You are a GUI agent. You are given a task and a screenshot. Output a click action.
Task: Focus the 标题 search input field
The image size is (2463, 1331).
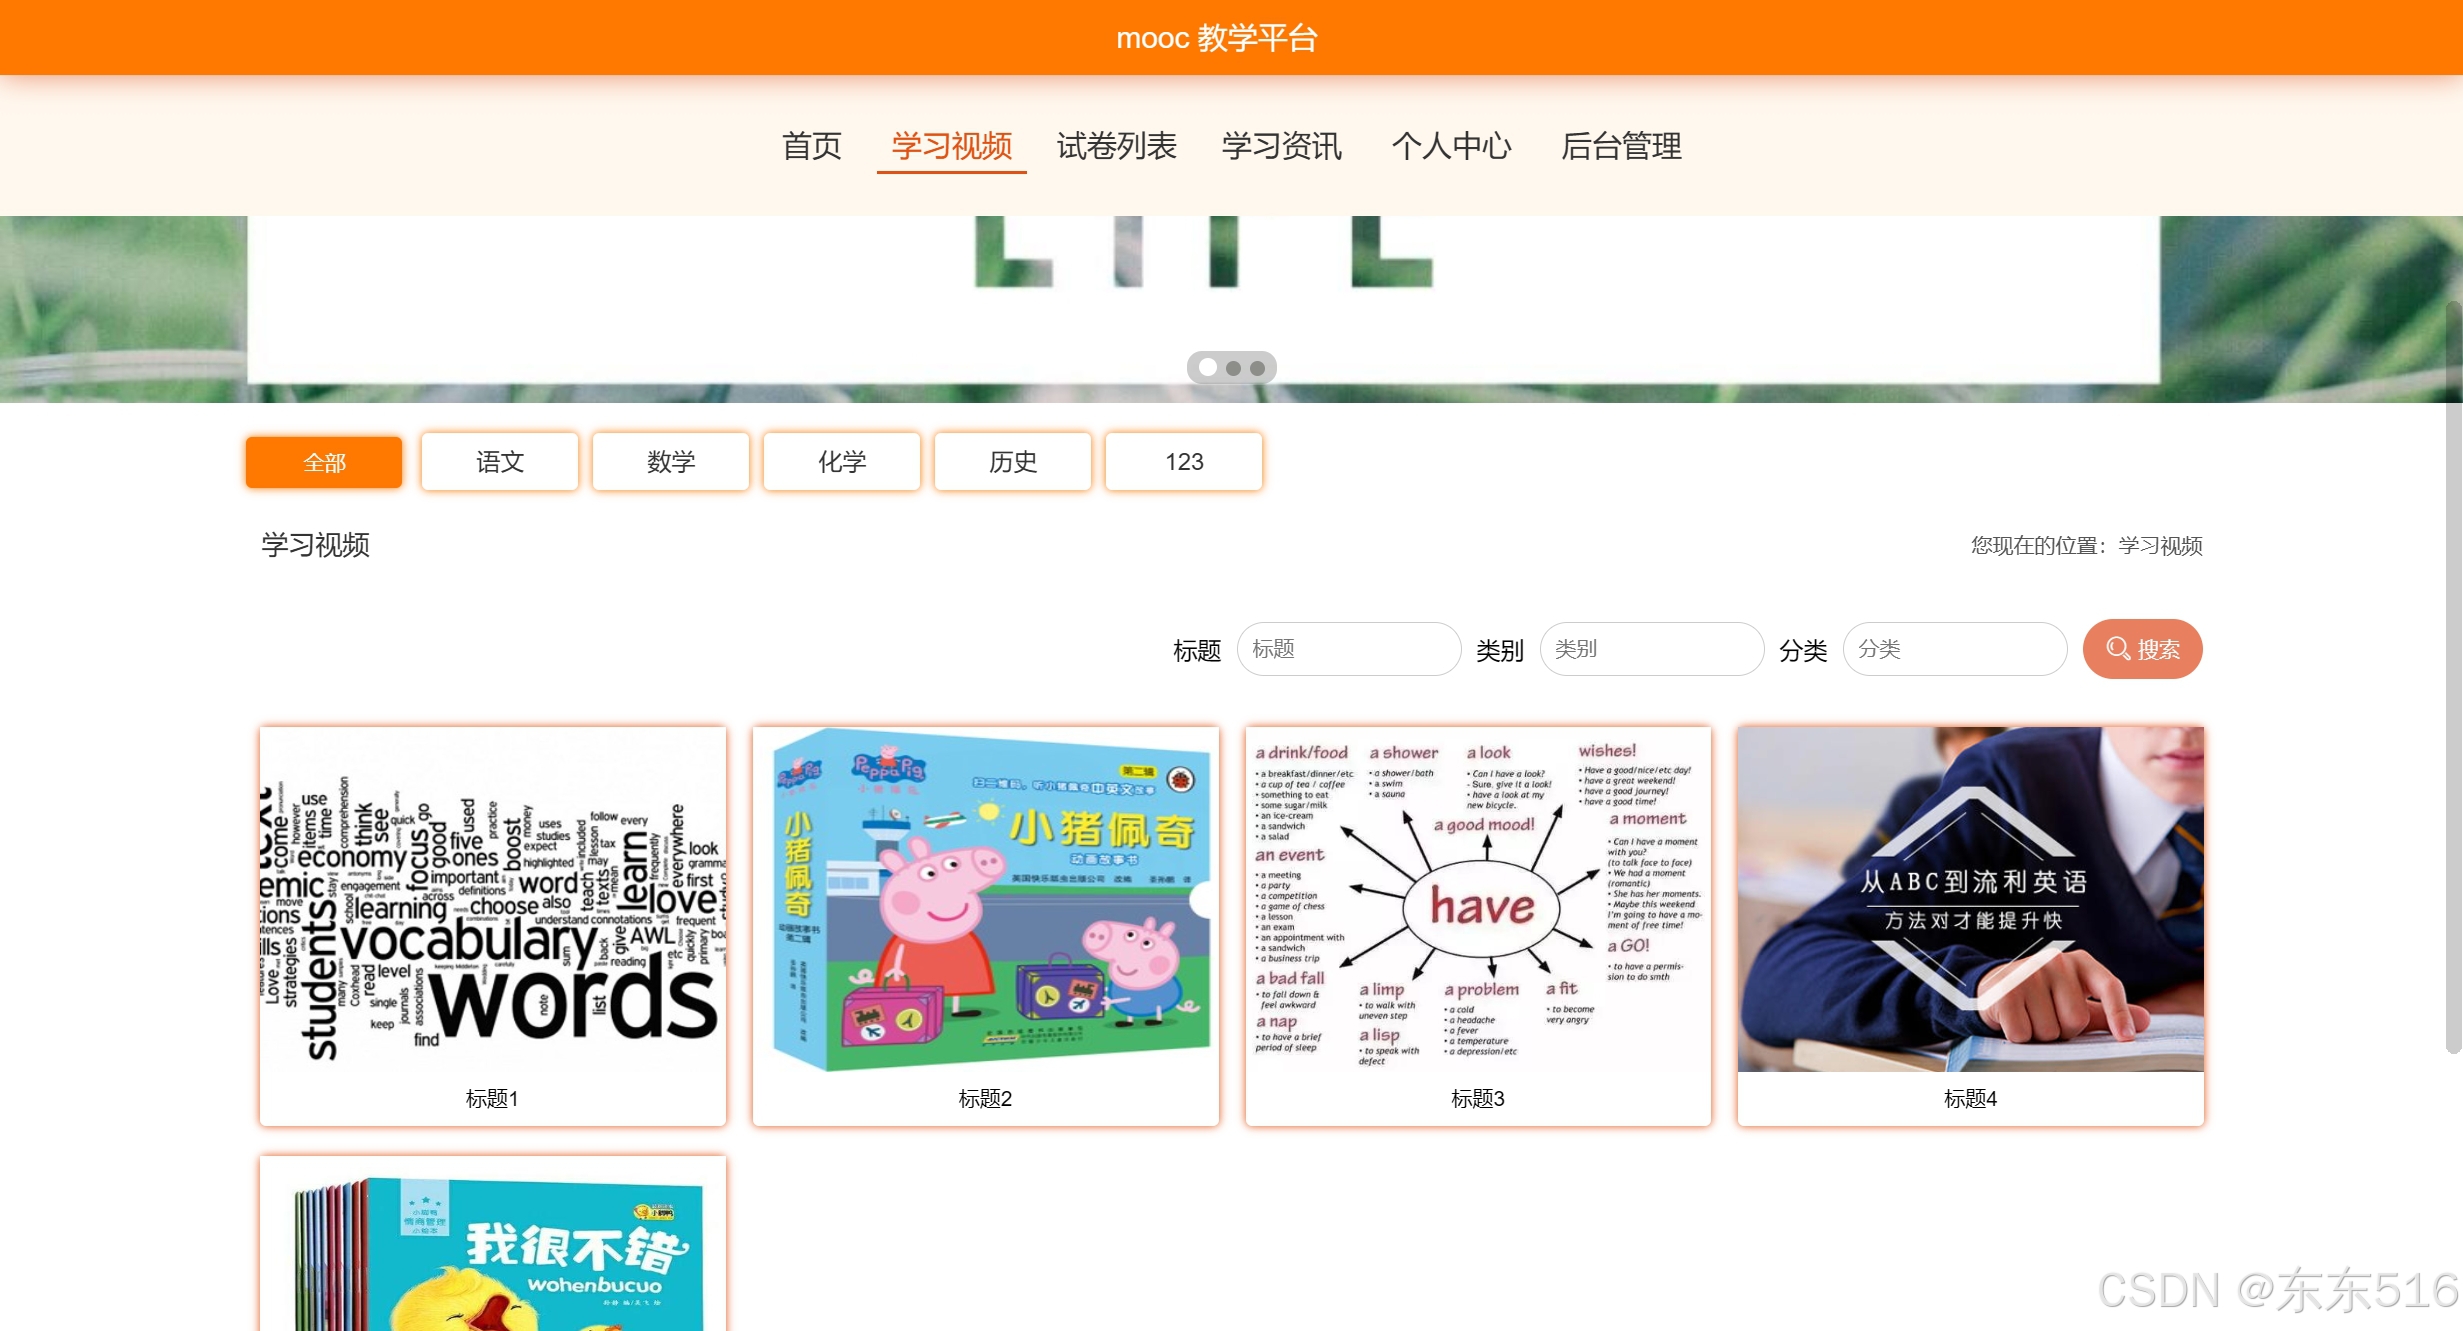[x=1348, y=649]
